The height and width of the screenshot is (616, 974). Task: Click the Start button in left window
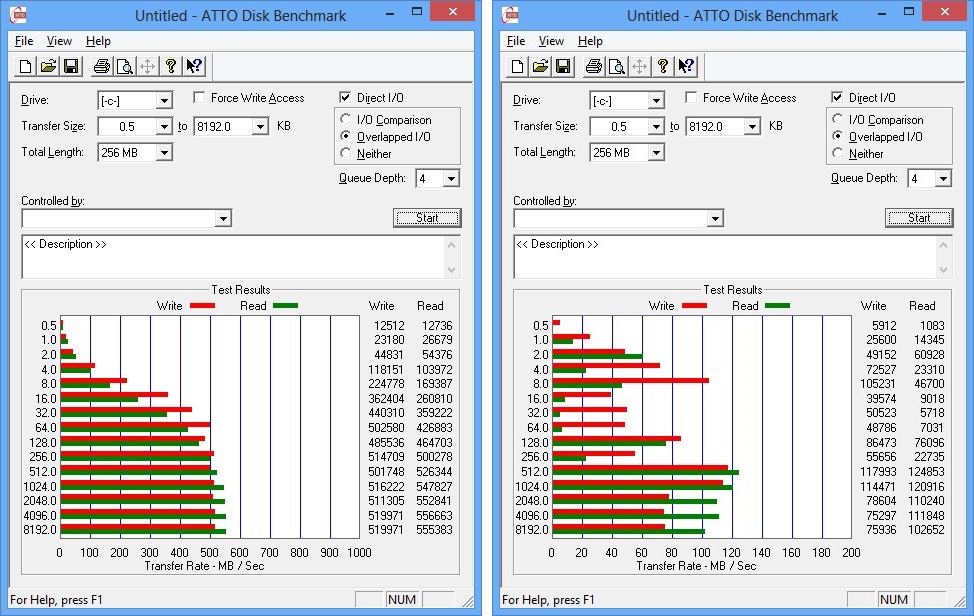tap(427, 218)
